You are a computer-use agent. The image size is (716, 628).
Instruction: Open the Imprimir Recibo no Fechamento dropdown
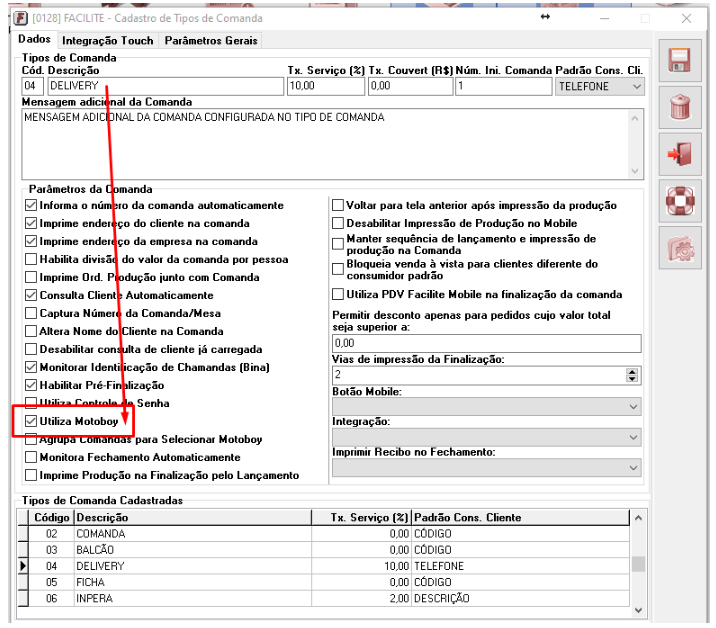tap(486, 468)
